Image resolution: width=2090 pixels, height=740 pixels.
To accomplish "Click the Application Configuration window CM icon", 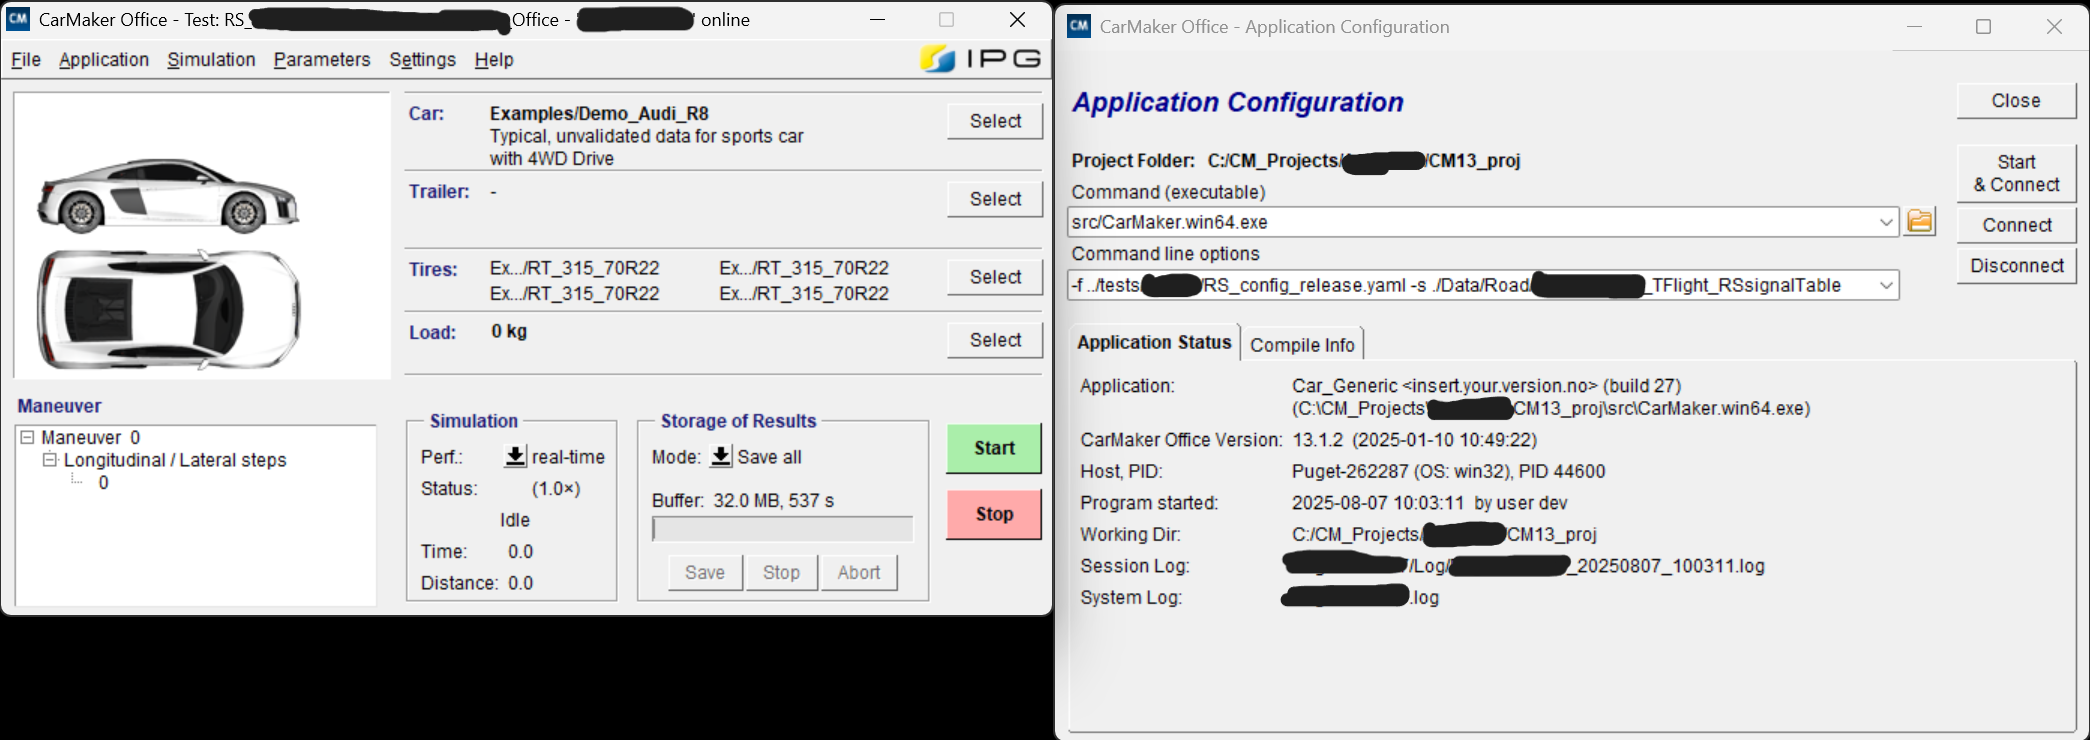I will tap(1079, 26).
